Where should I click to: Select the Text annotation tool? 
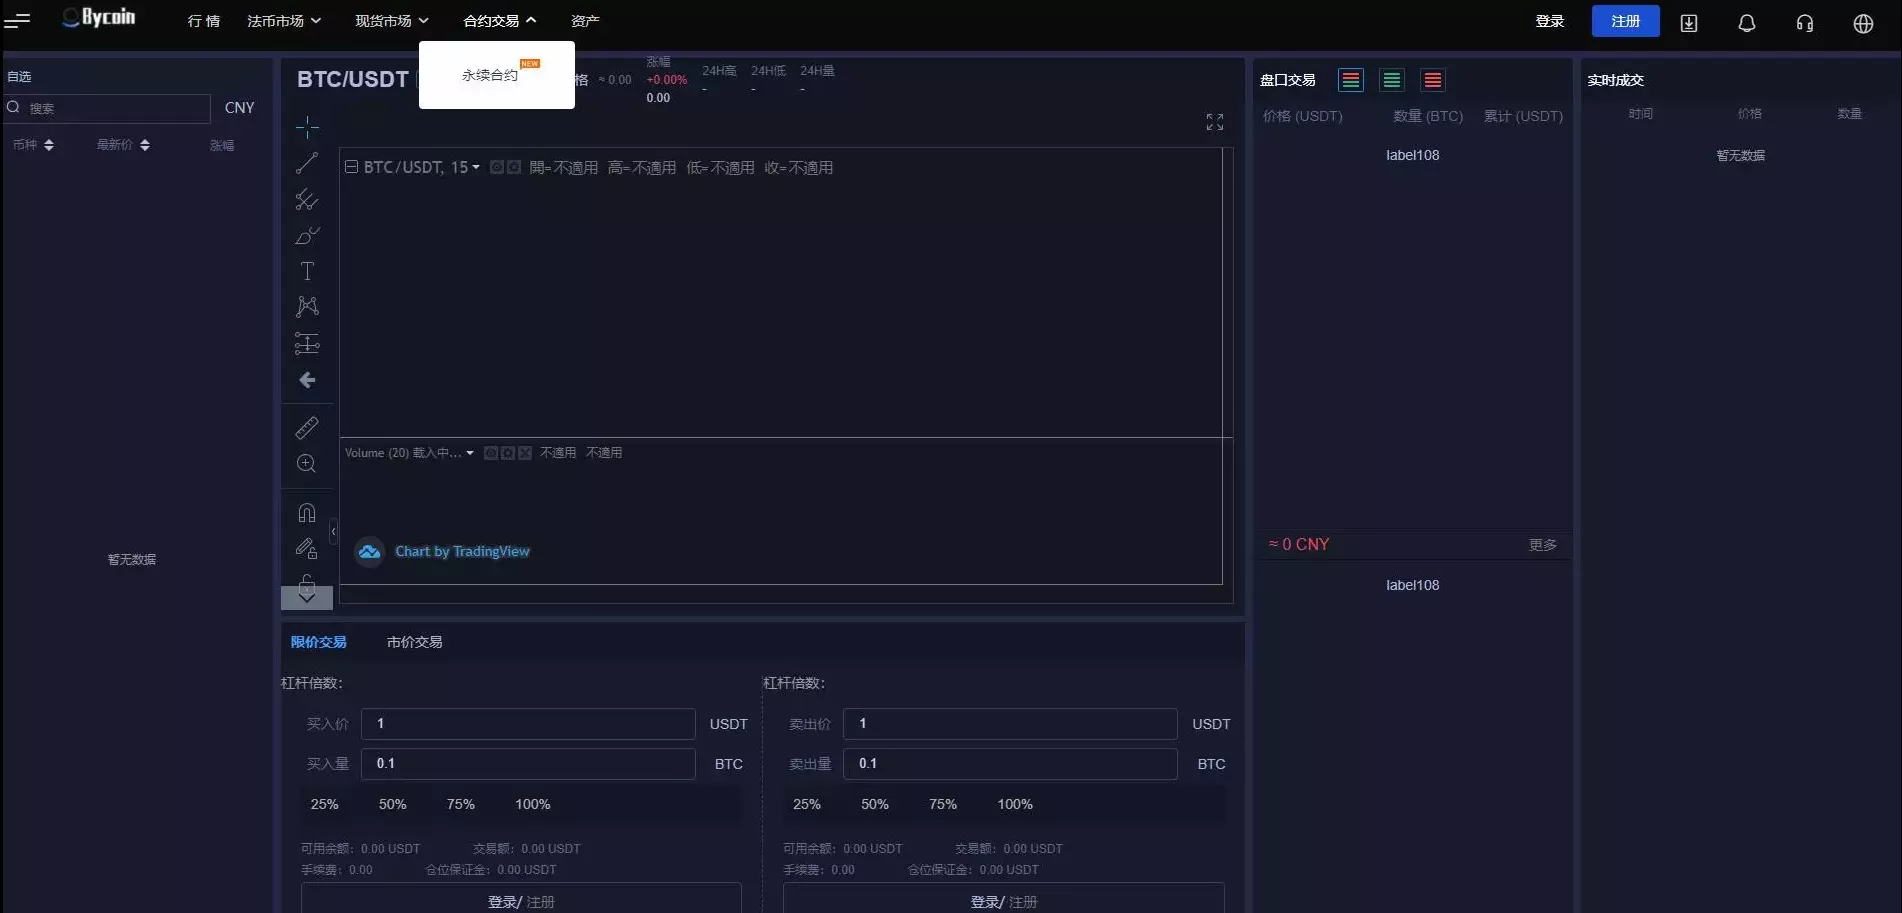306,270
